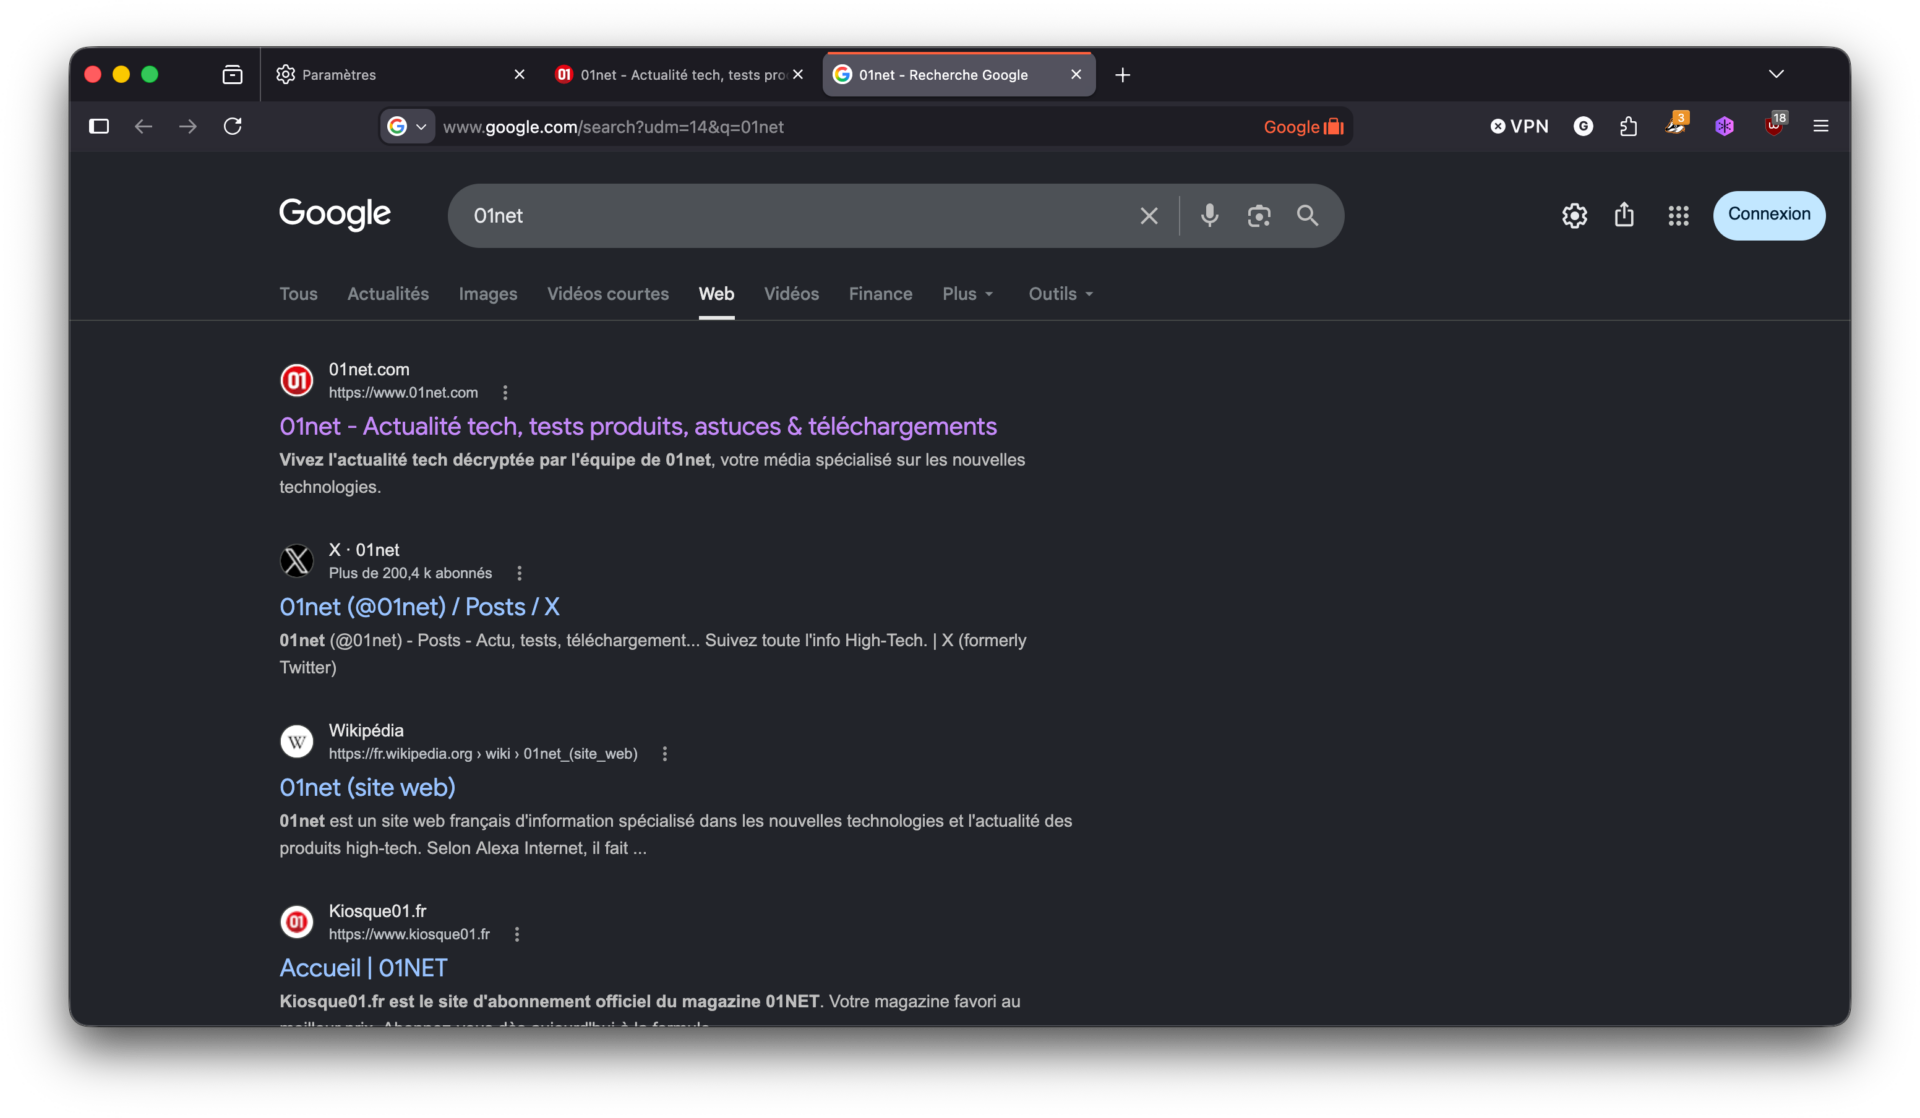Open the 01net Actualité tech result link
The height and width of the screenshot is (1118, 1920).
[x=638, y=427]
